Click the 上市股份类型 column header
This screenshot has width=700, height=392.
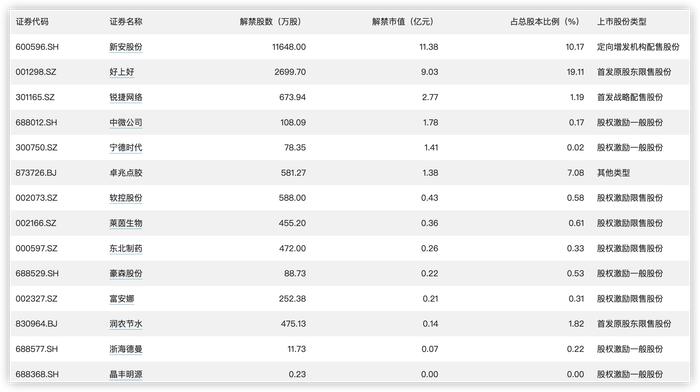click(x=622, y=21)
